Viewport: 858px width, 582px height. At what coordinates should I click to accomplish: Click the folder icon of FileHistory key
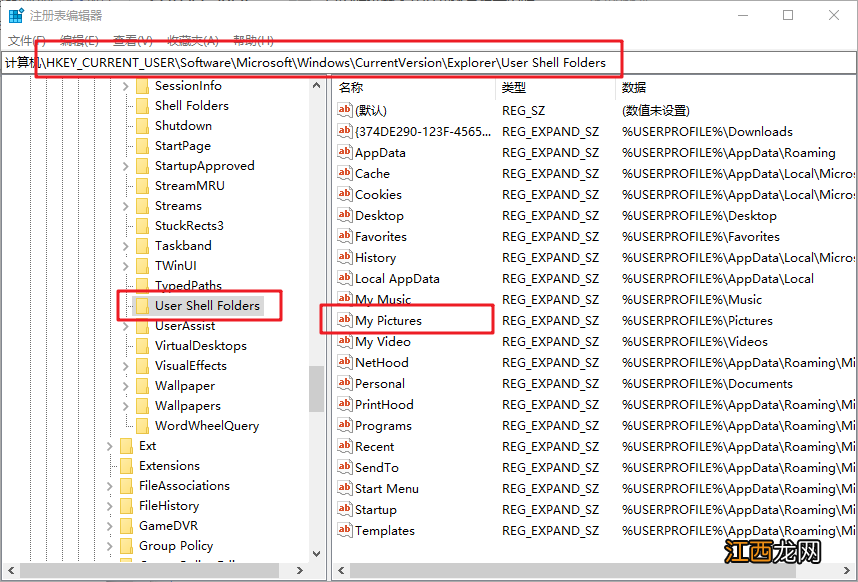coord(126,505)
